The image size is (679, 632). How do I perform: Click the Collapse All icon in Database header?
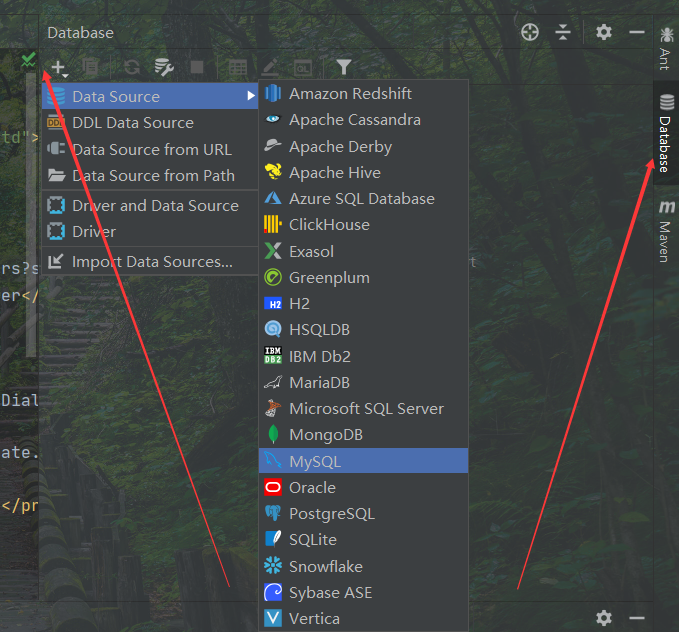pyautogui.click(x=563, y=32)
